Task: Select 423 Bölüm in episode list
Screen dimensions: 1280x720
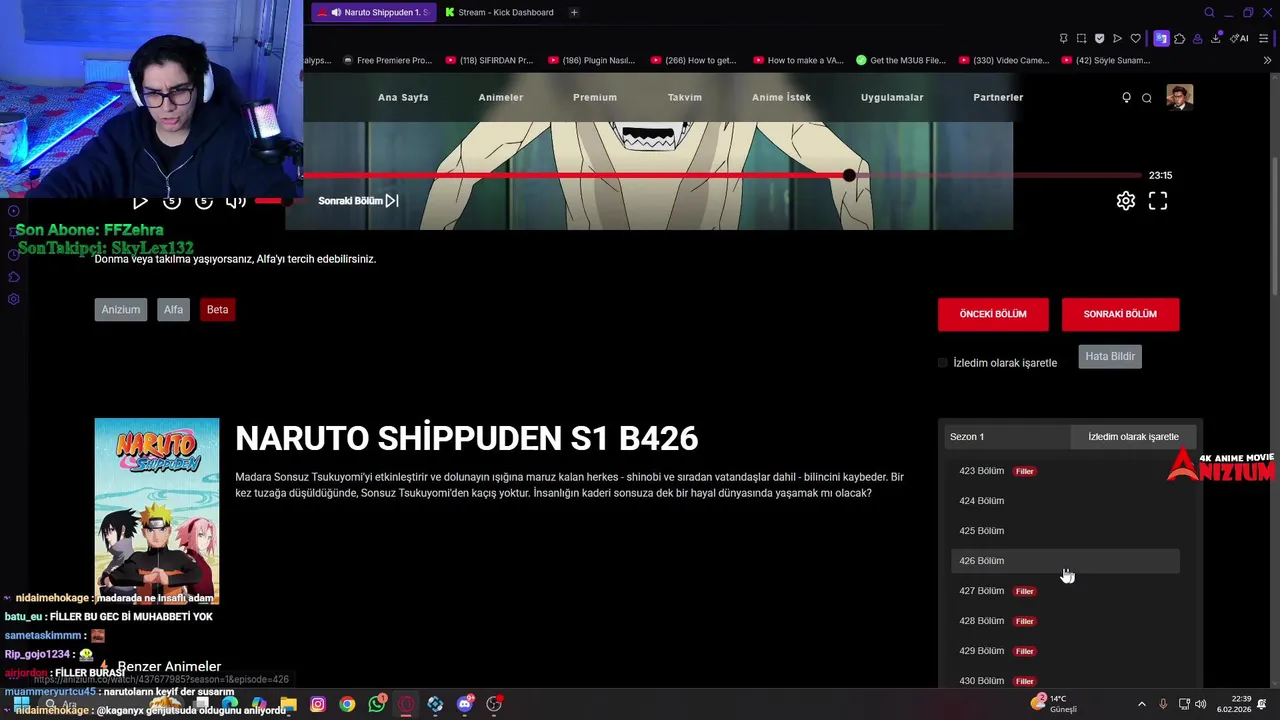Action: (1065, 471)
